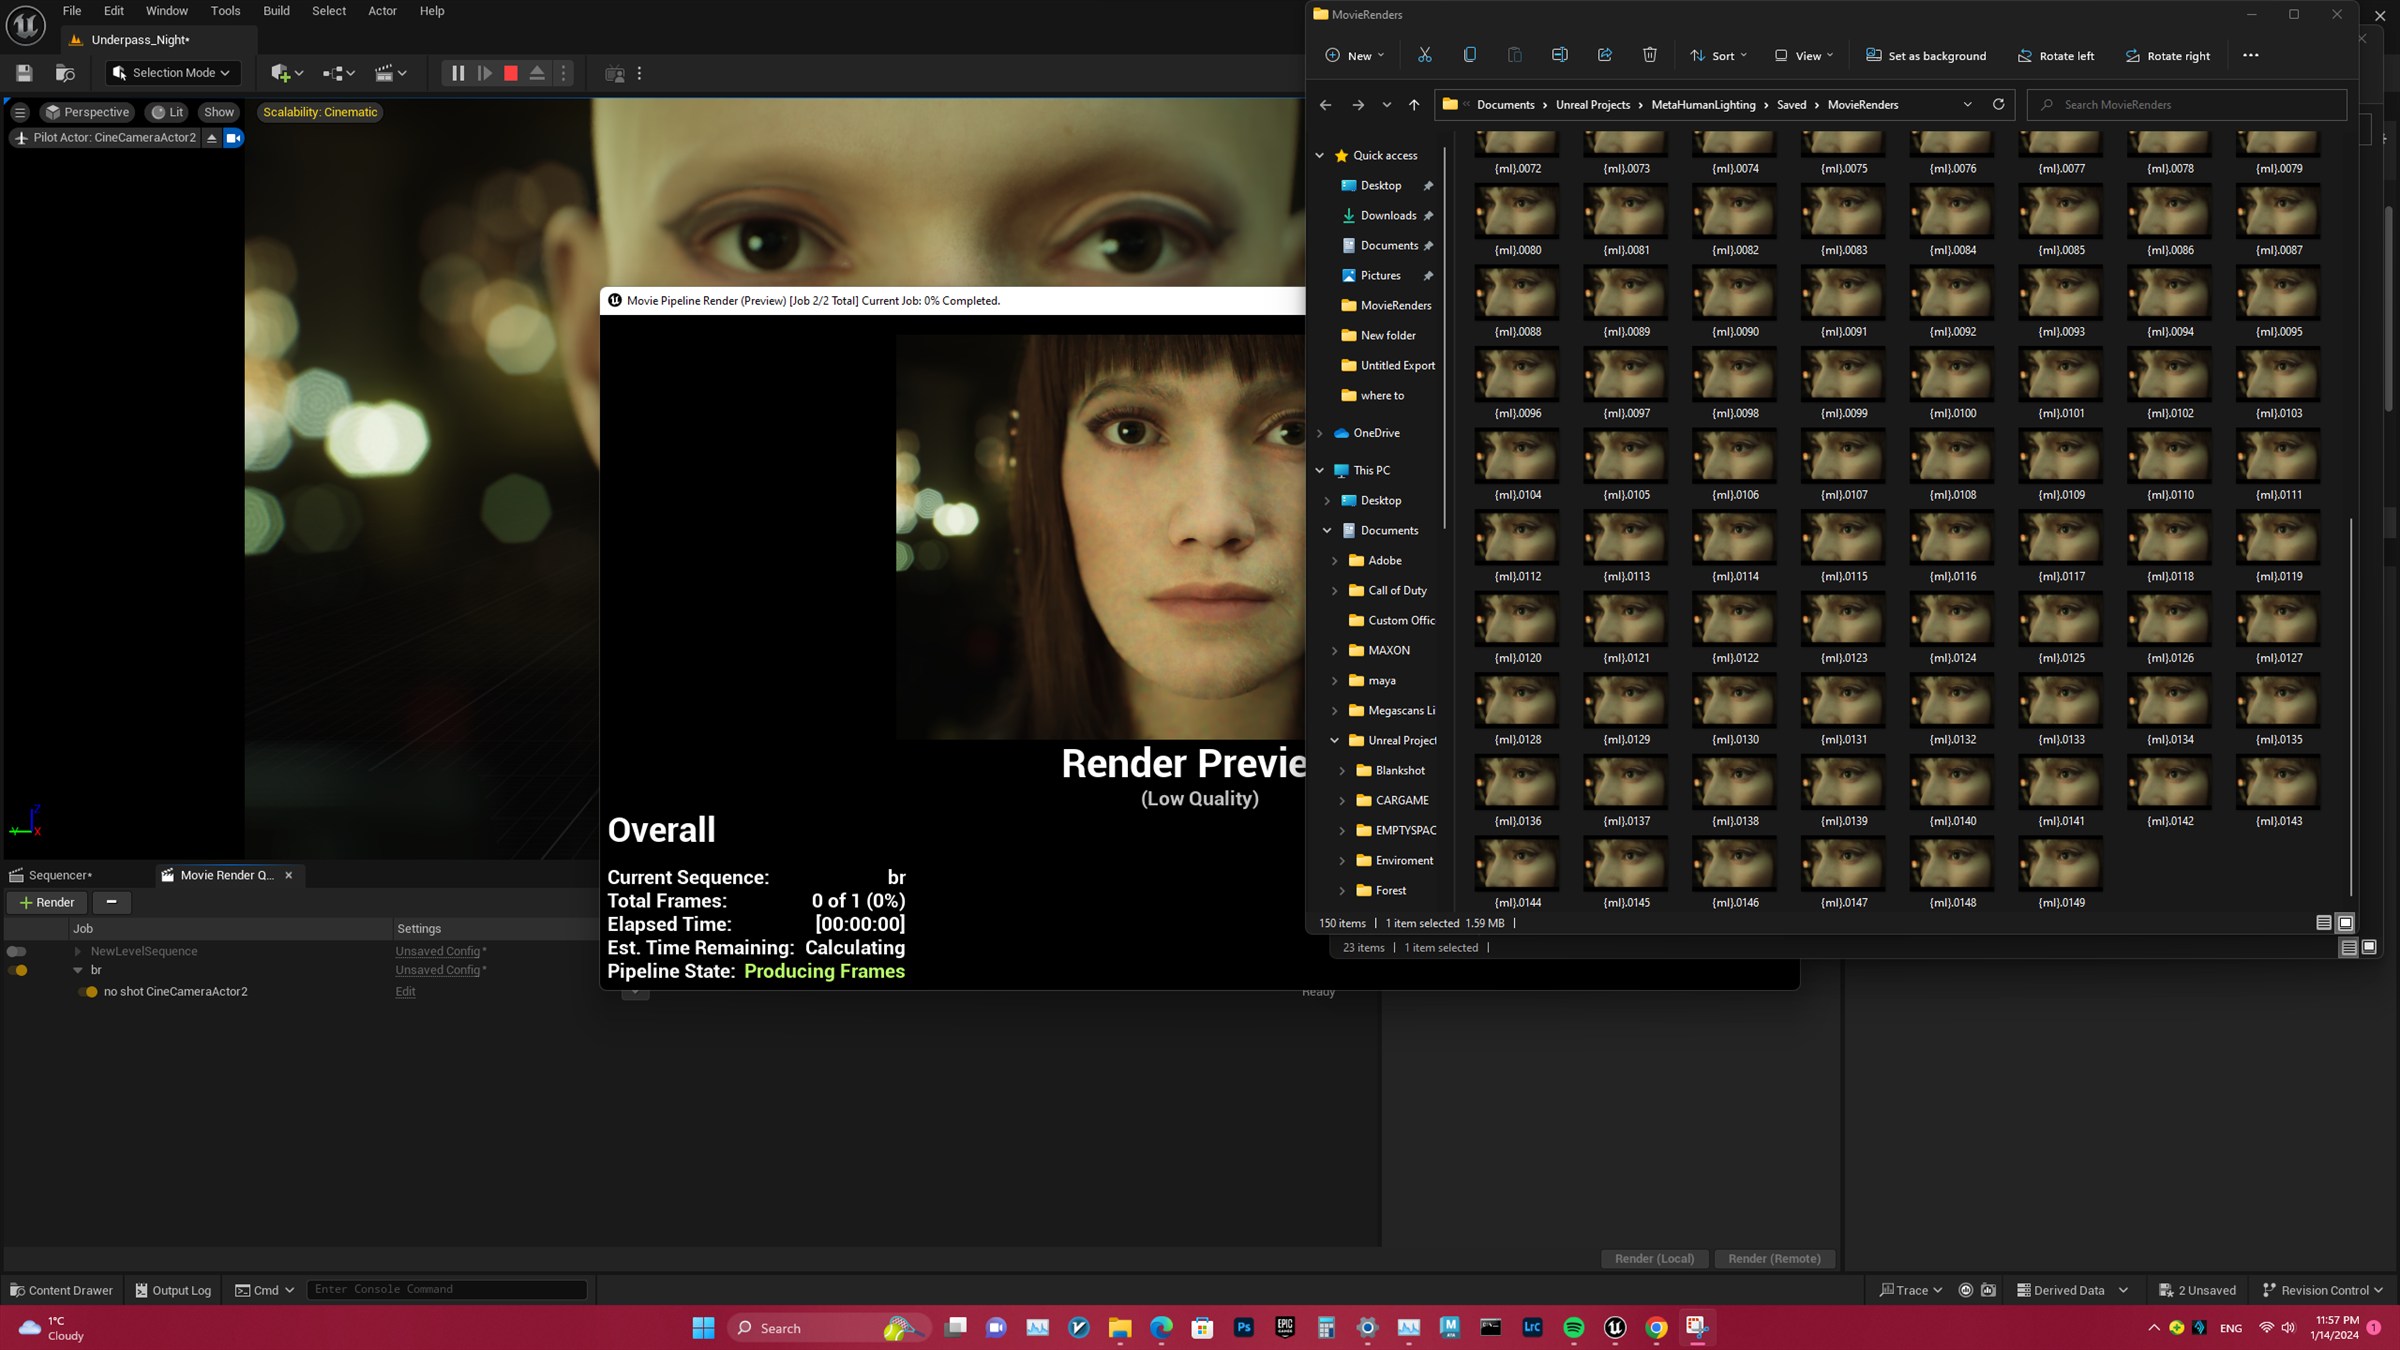Open the content browser folder icon

pos(65,73)
